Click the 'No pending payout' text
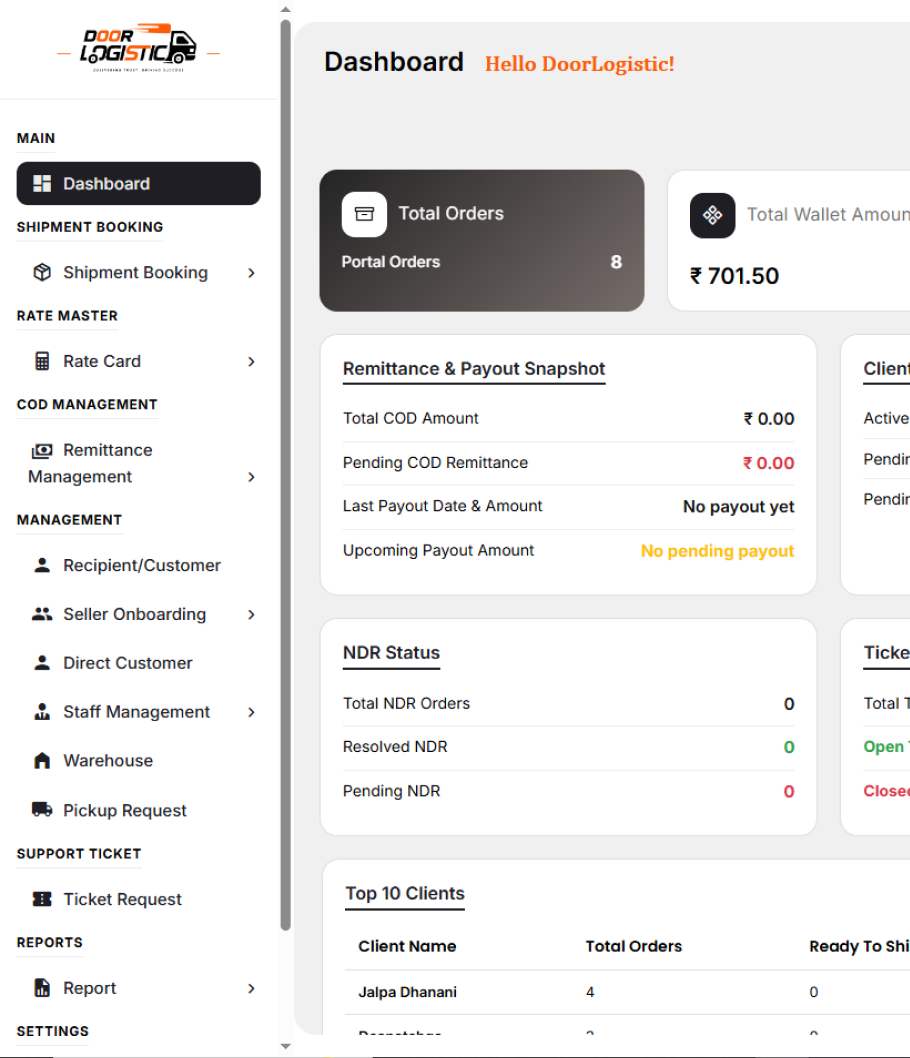The width and height of the screenshot is (910, 1058). (717, 551)
